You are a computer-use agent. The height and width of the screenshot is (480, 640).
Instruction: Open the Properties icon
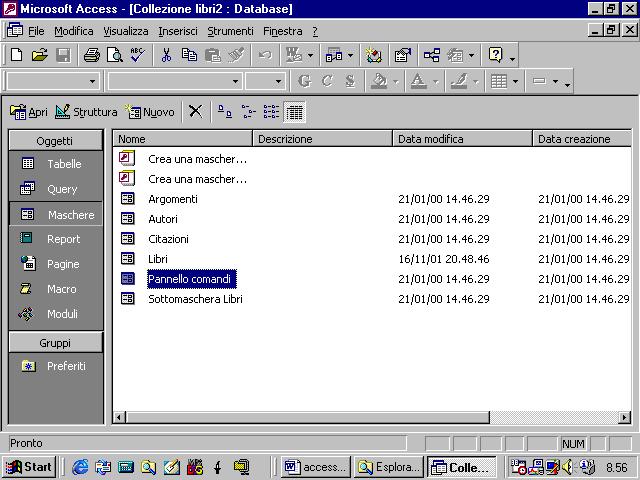402,55
